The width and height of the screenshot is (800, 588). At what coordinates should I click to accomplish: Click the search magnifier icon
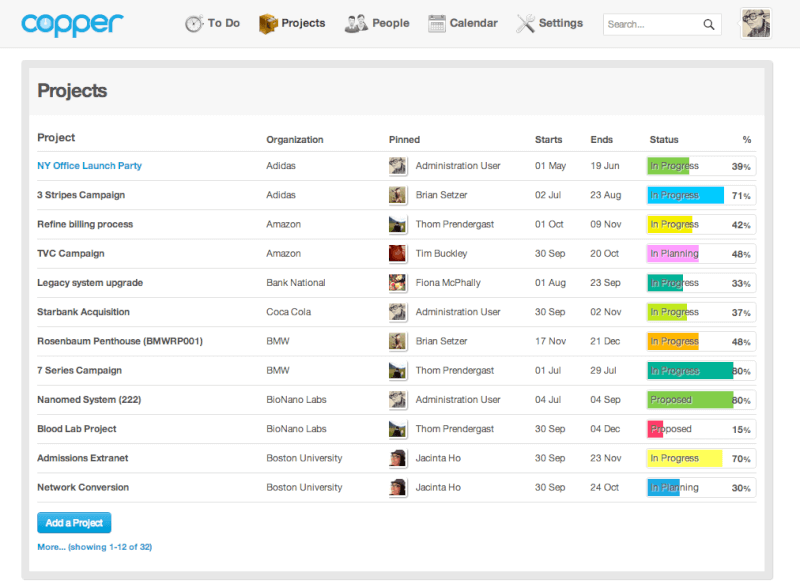pyautogui.click(x=709, y=24)
